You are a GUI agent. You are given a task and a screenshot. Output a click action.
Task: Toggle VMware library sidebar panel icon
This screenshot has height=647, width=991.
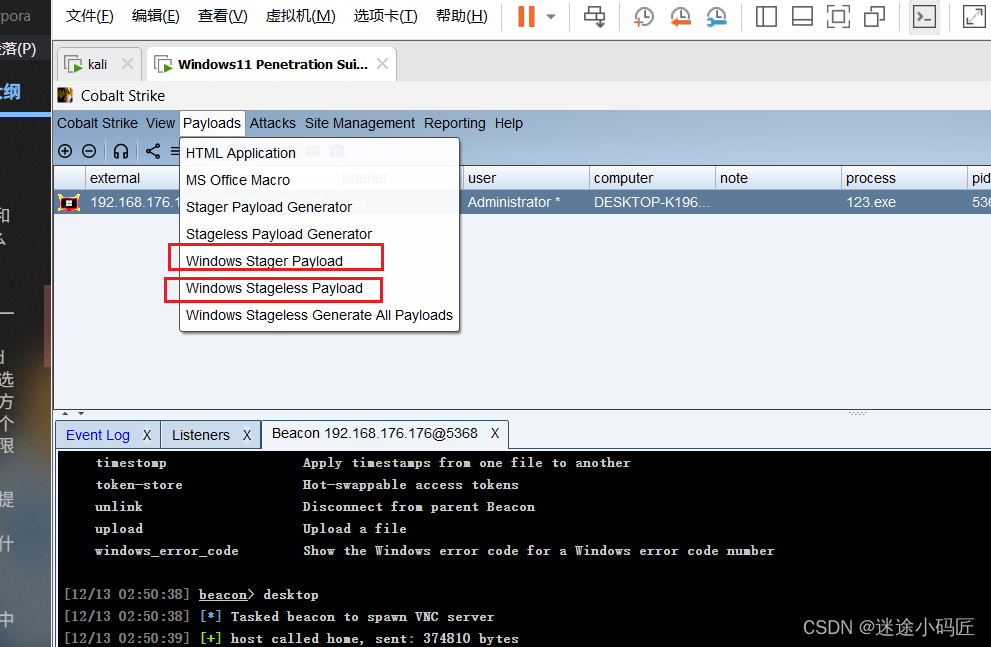click(766, 16)
